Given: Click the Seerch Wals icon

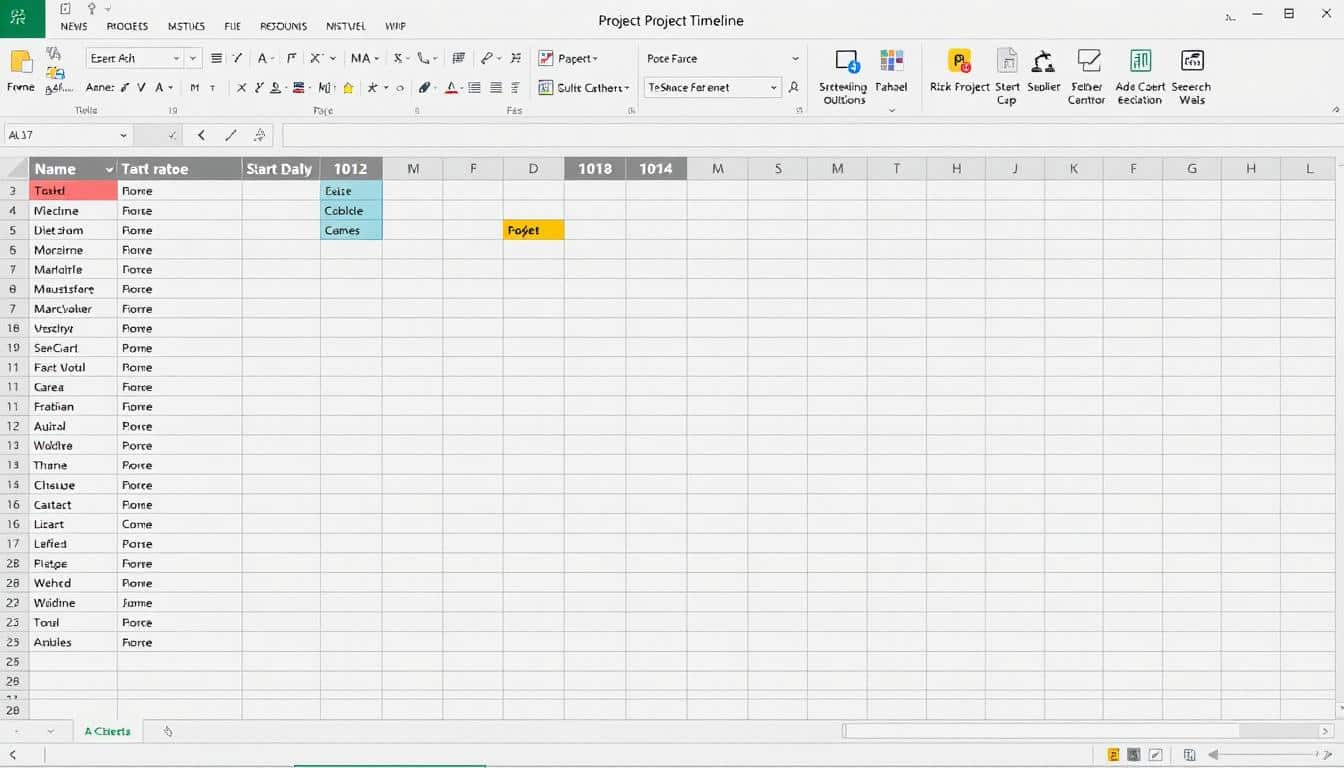Looking at the screenshot, I should click(1192, 61).
